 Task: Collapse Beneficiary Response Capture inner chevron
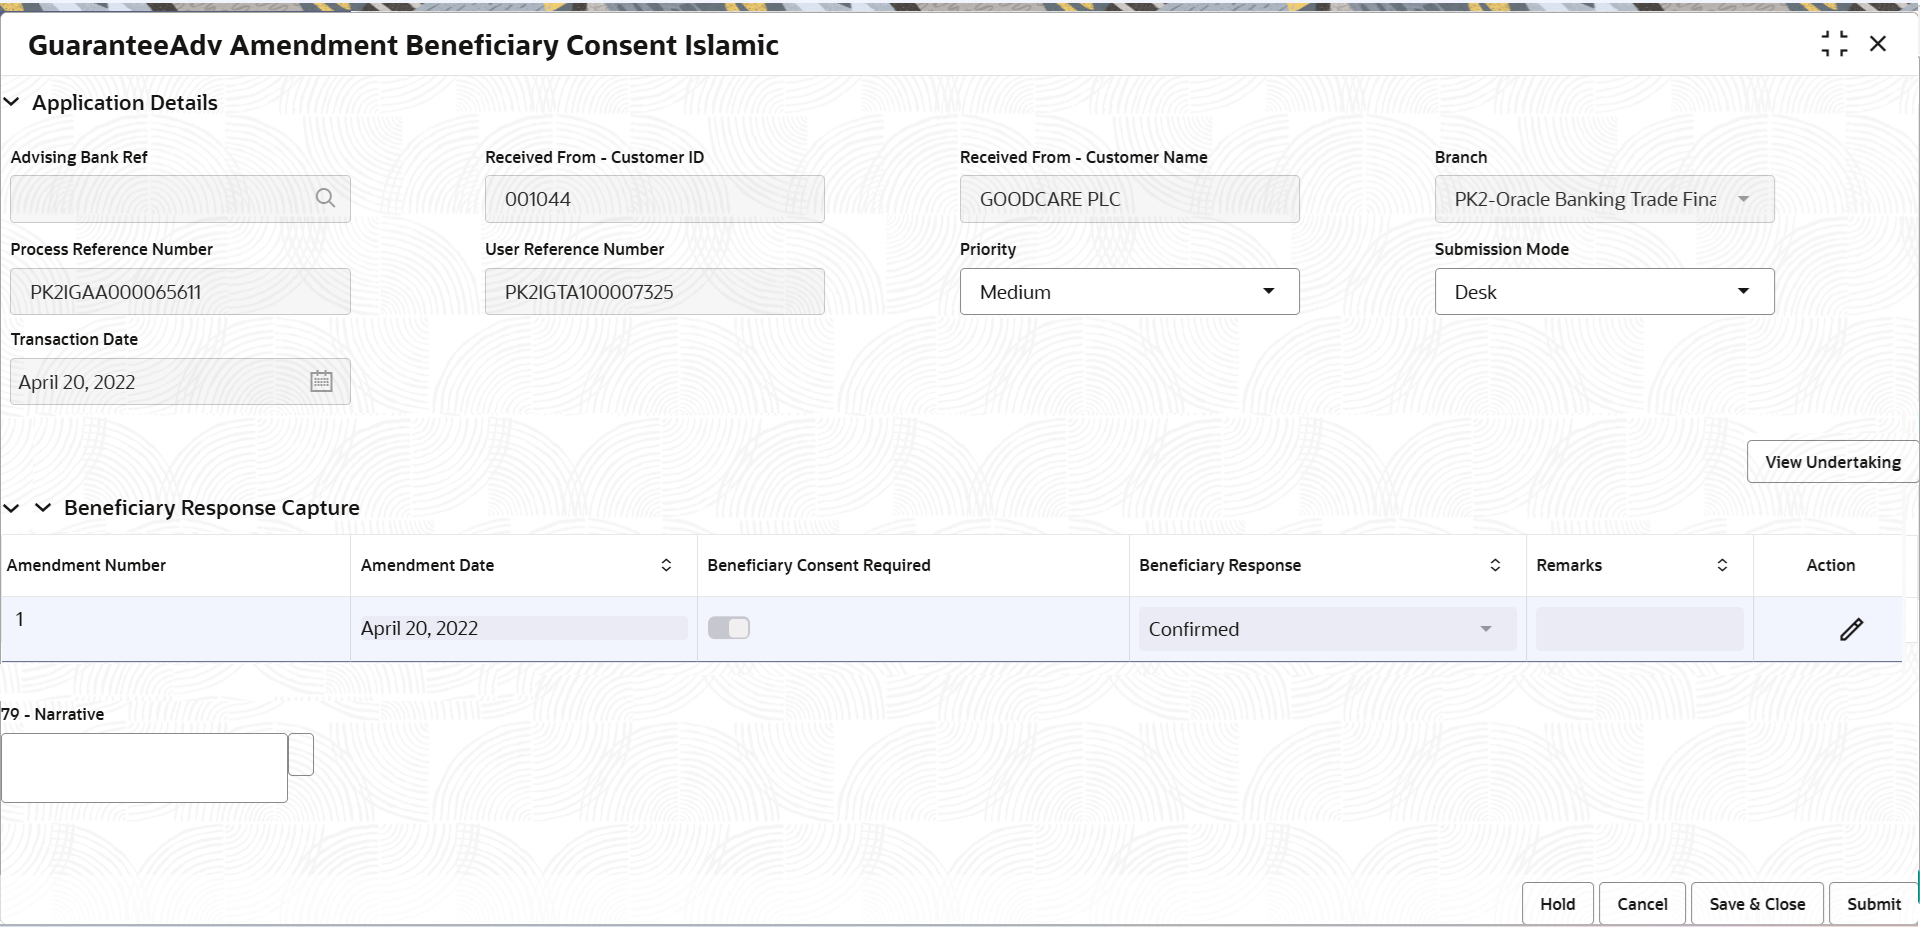(43, 508)
